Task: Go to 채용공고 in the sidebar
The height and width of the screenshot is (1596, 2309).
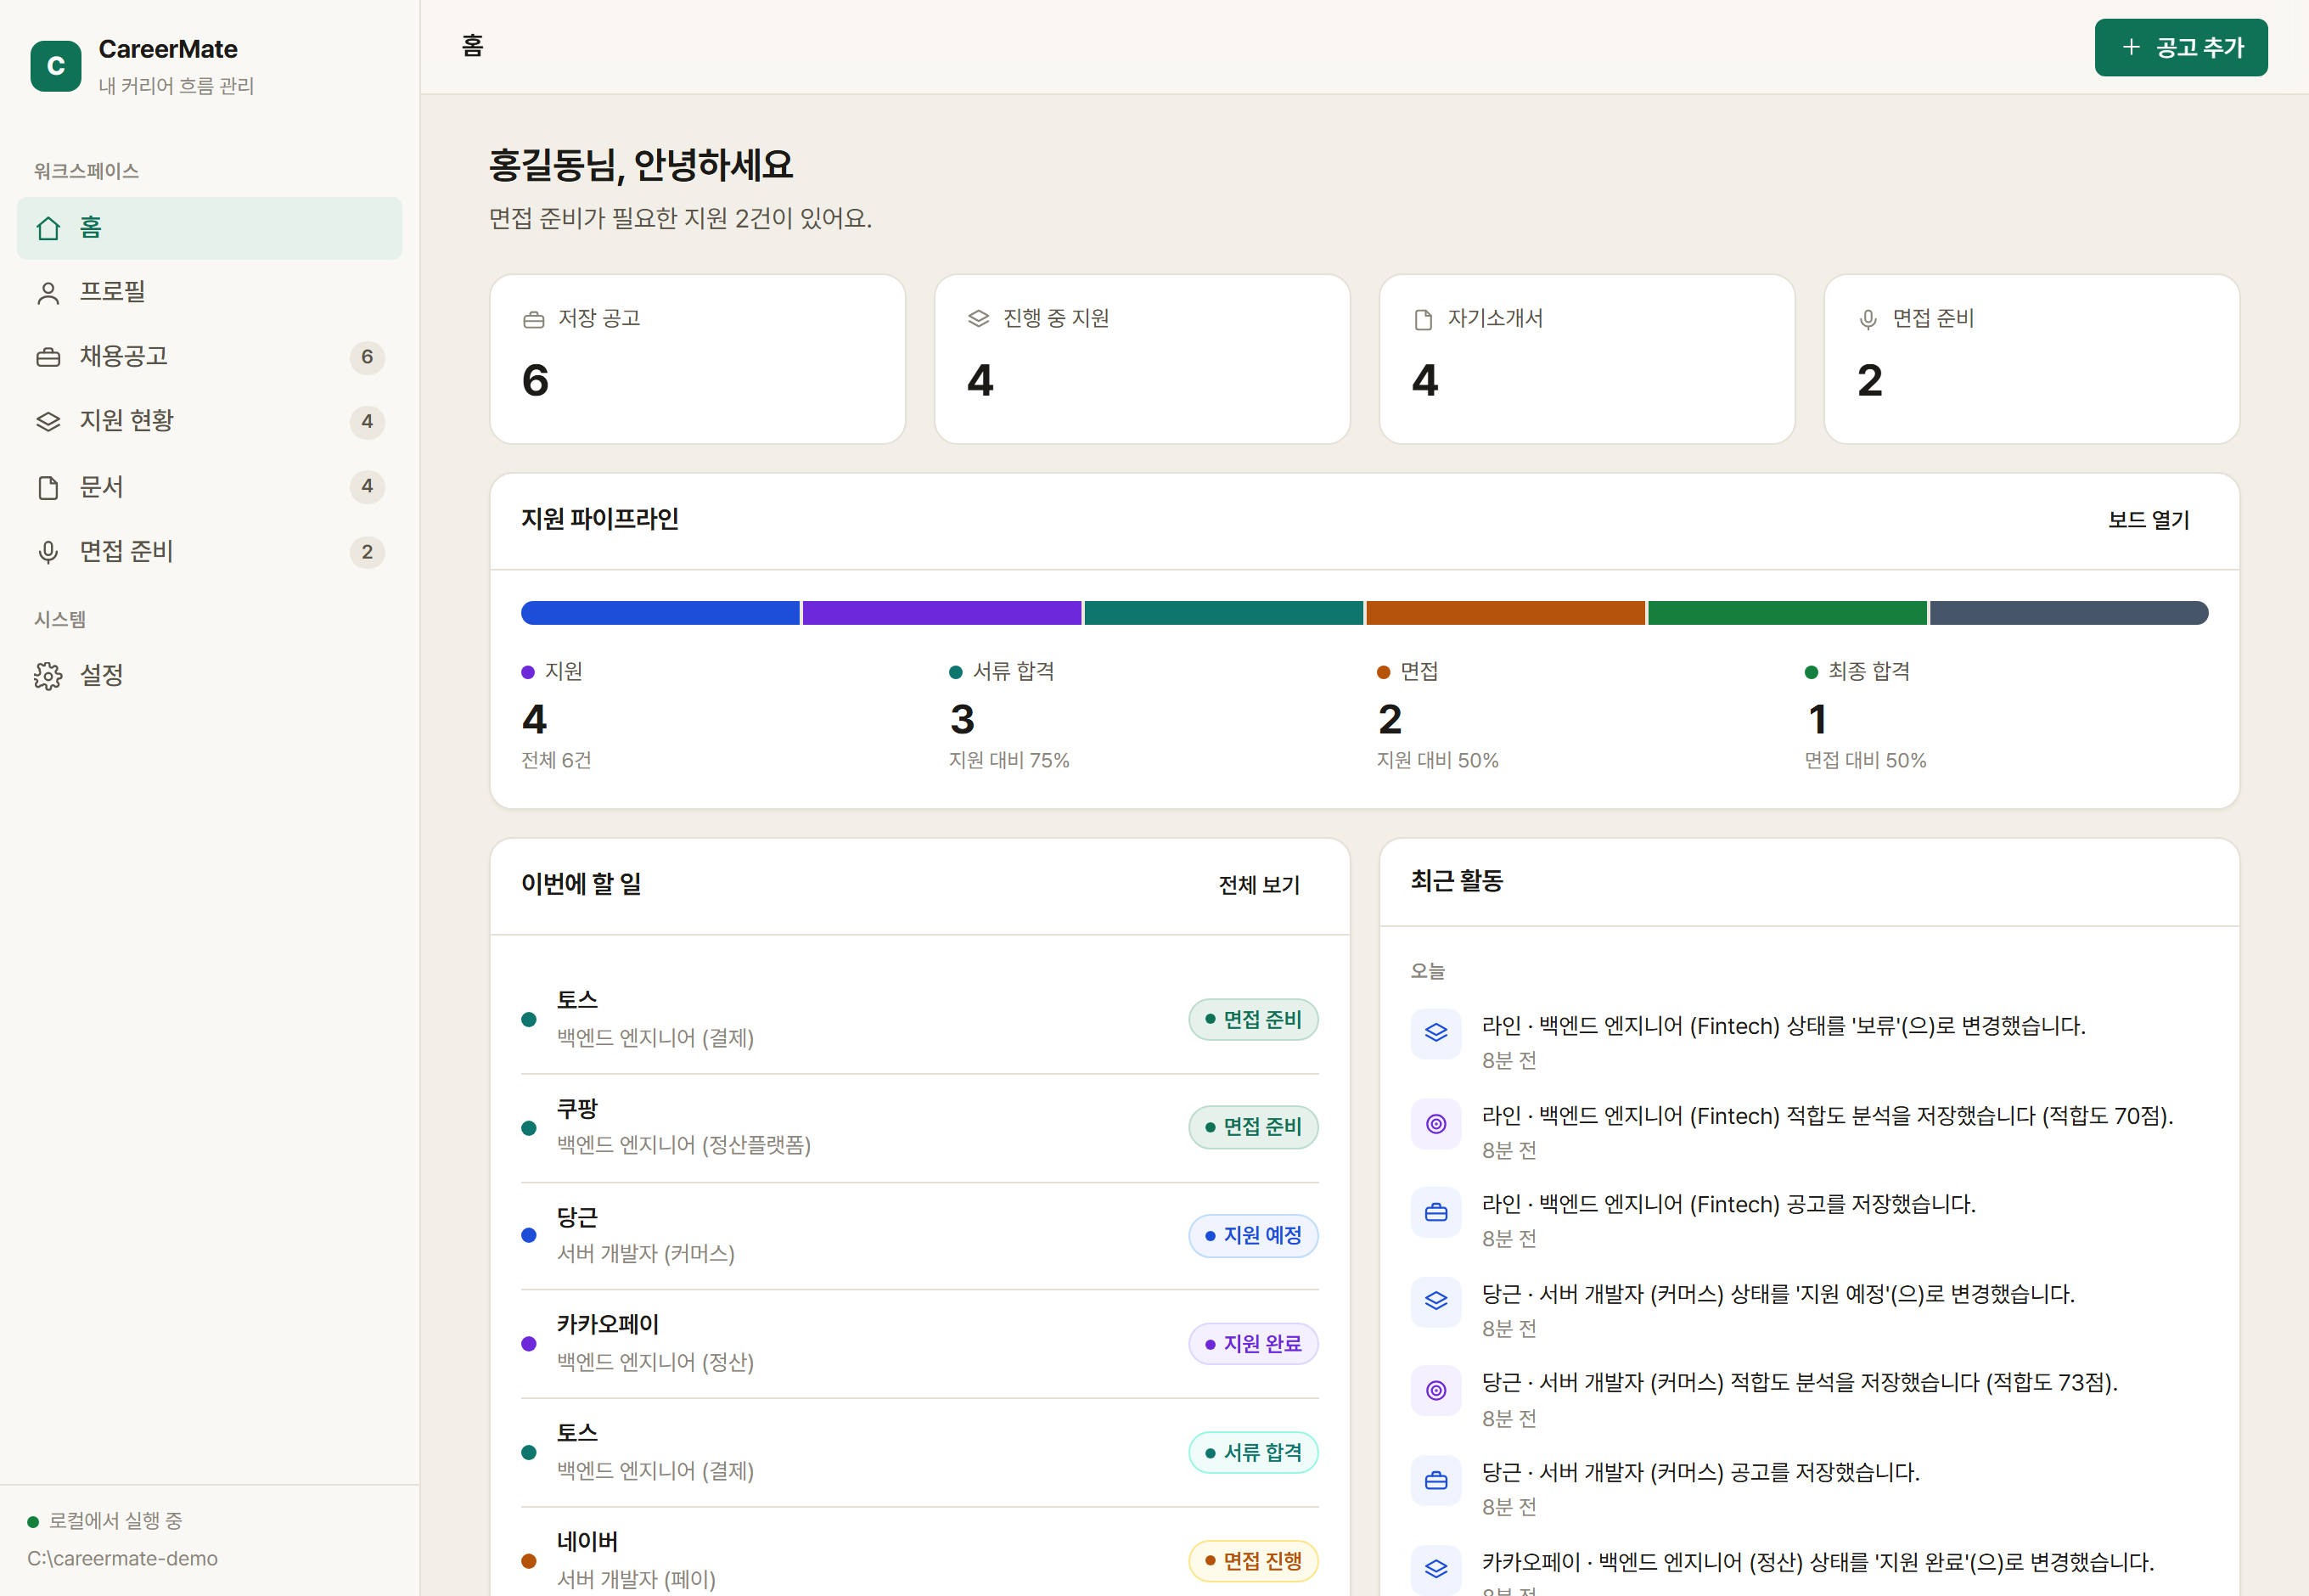Action: [210, 357]
